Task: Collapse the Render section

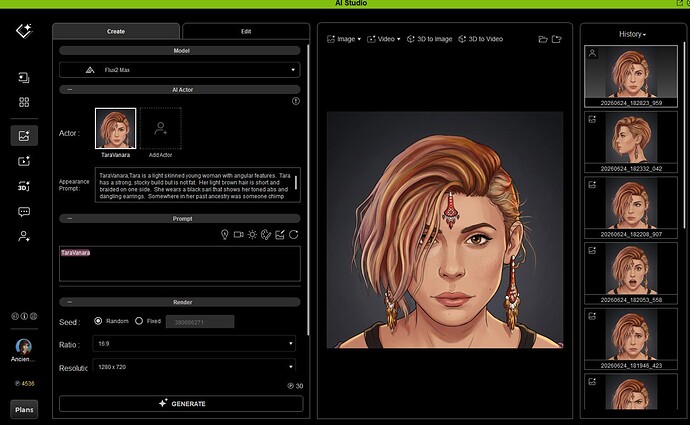Action: (70, 302)
